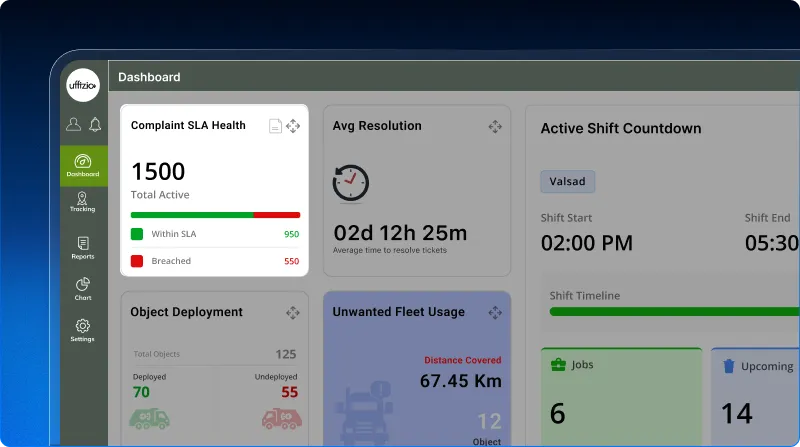This screenshot has height=447, width=800.
Task: Open the Jobs card
Action: coord(621,396)
